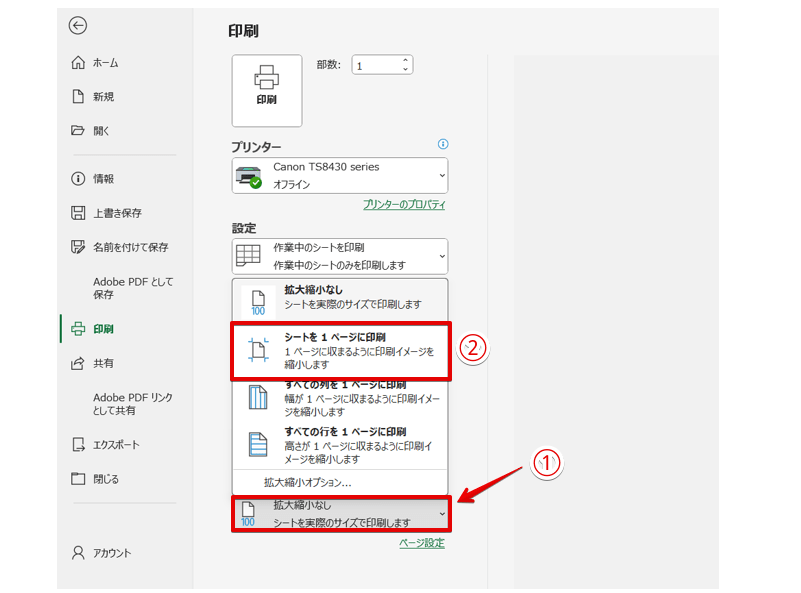Select すべての列を 1 ページに印刷 option

tap(340, 397)
